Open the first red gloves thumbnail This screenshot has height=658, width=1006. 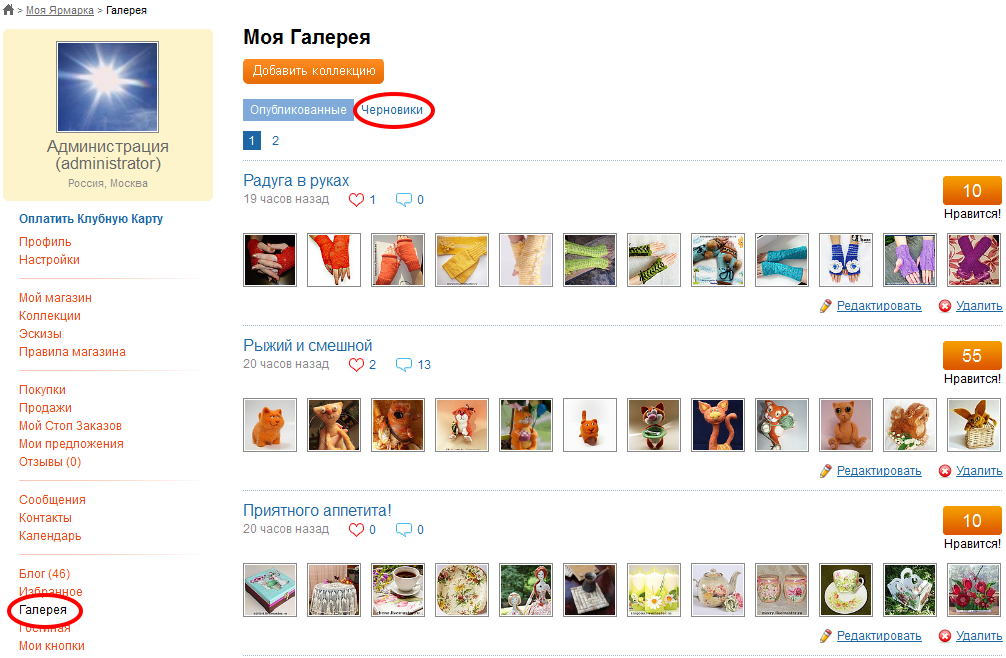click(x=270, y=260)
